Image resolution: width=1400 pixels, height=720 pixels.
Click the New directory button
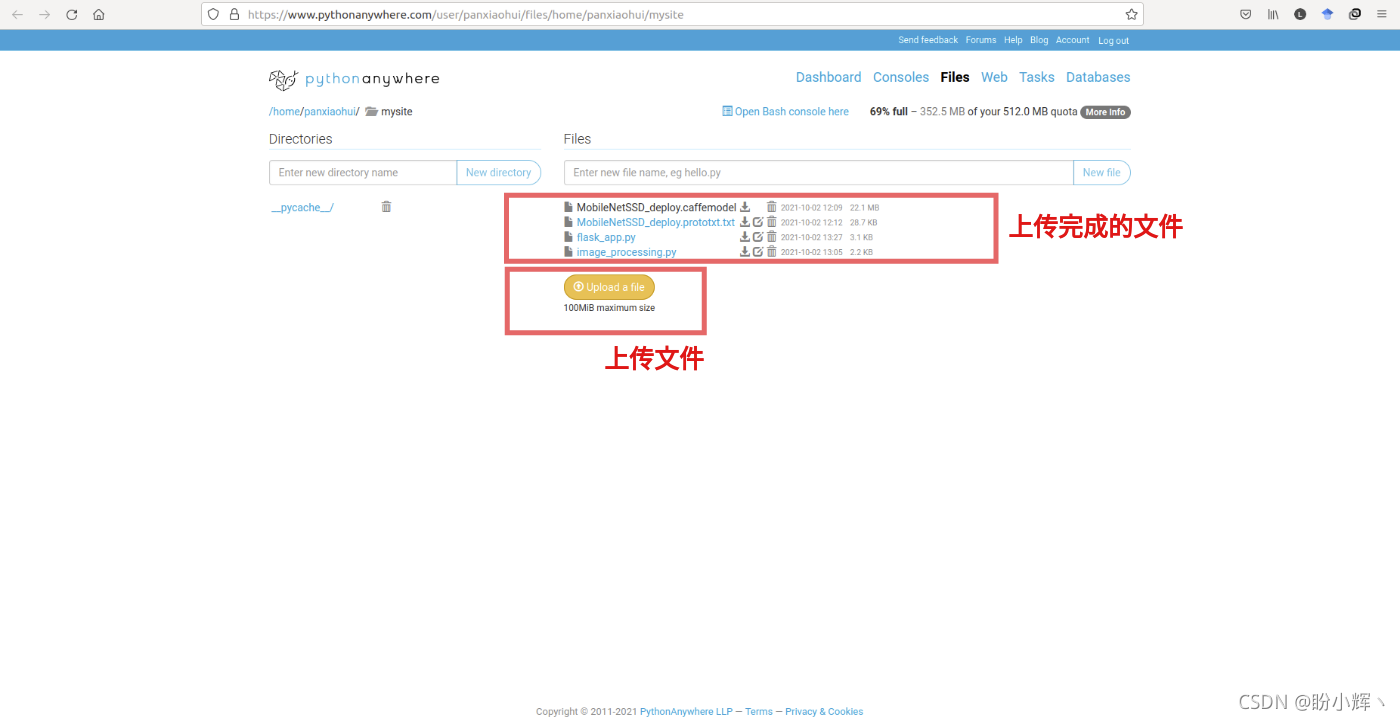(x=498, y=173)
